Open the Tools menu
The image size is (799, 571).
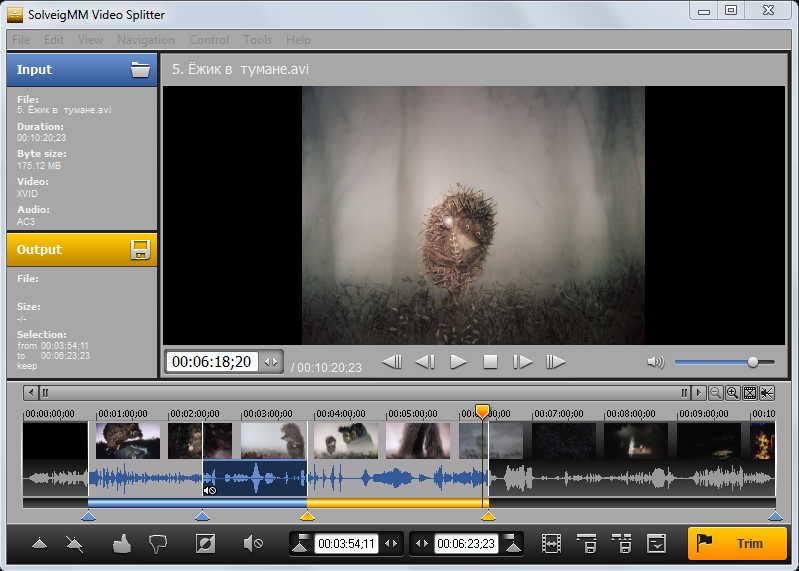257,40
